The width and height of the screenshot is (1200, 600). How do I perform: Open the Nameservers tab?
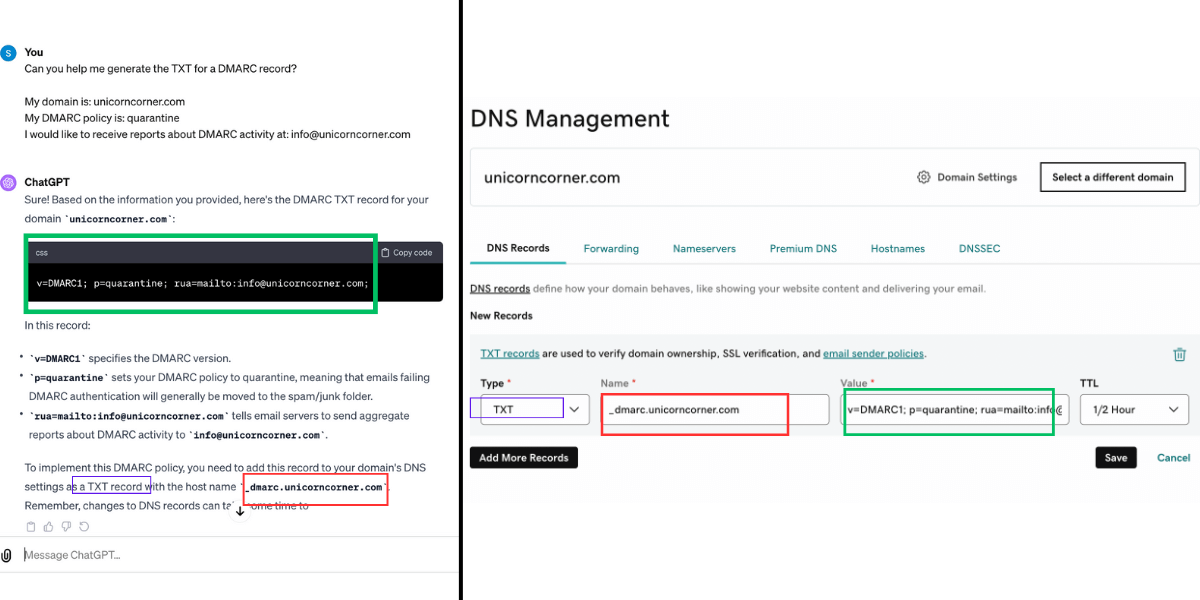click(x=704, y=248)
